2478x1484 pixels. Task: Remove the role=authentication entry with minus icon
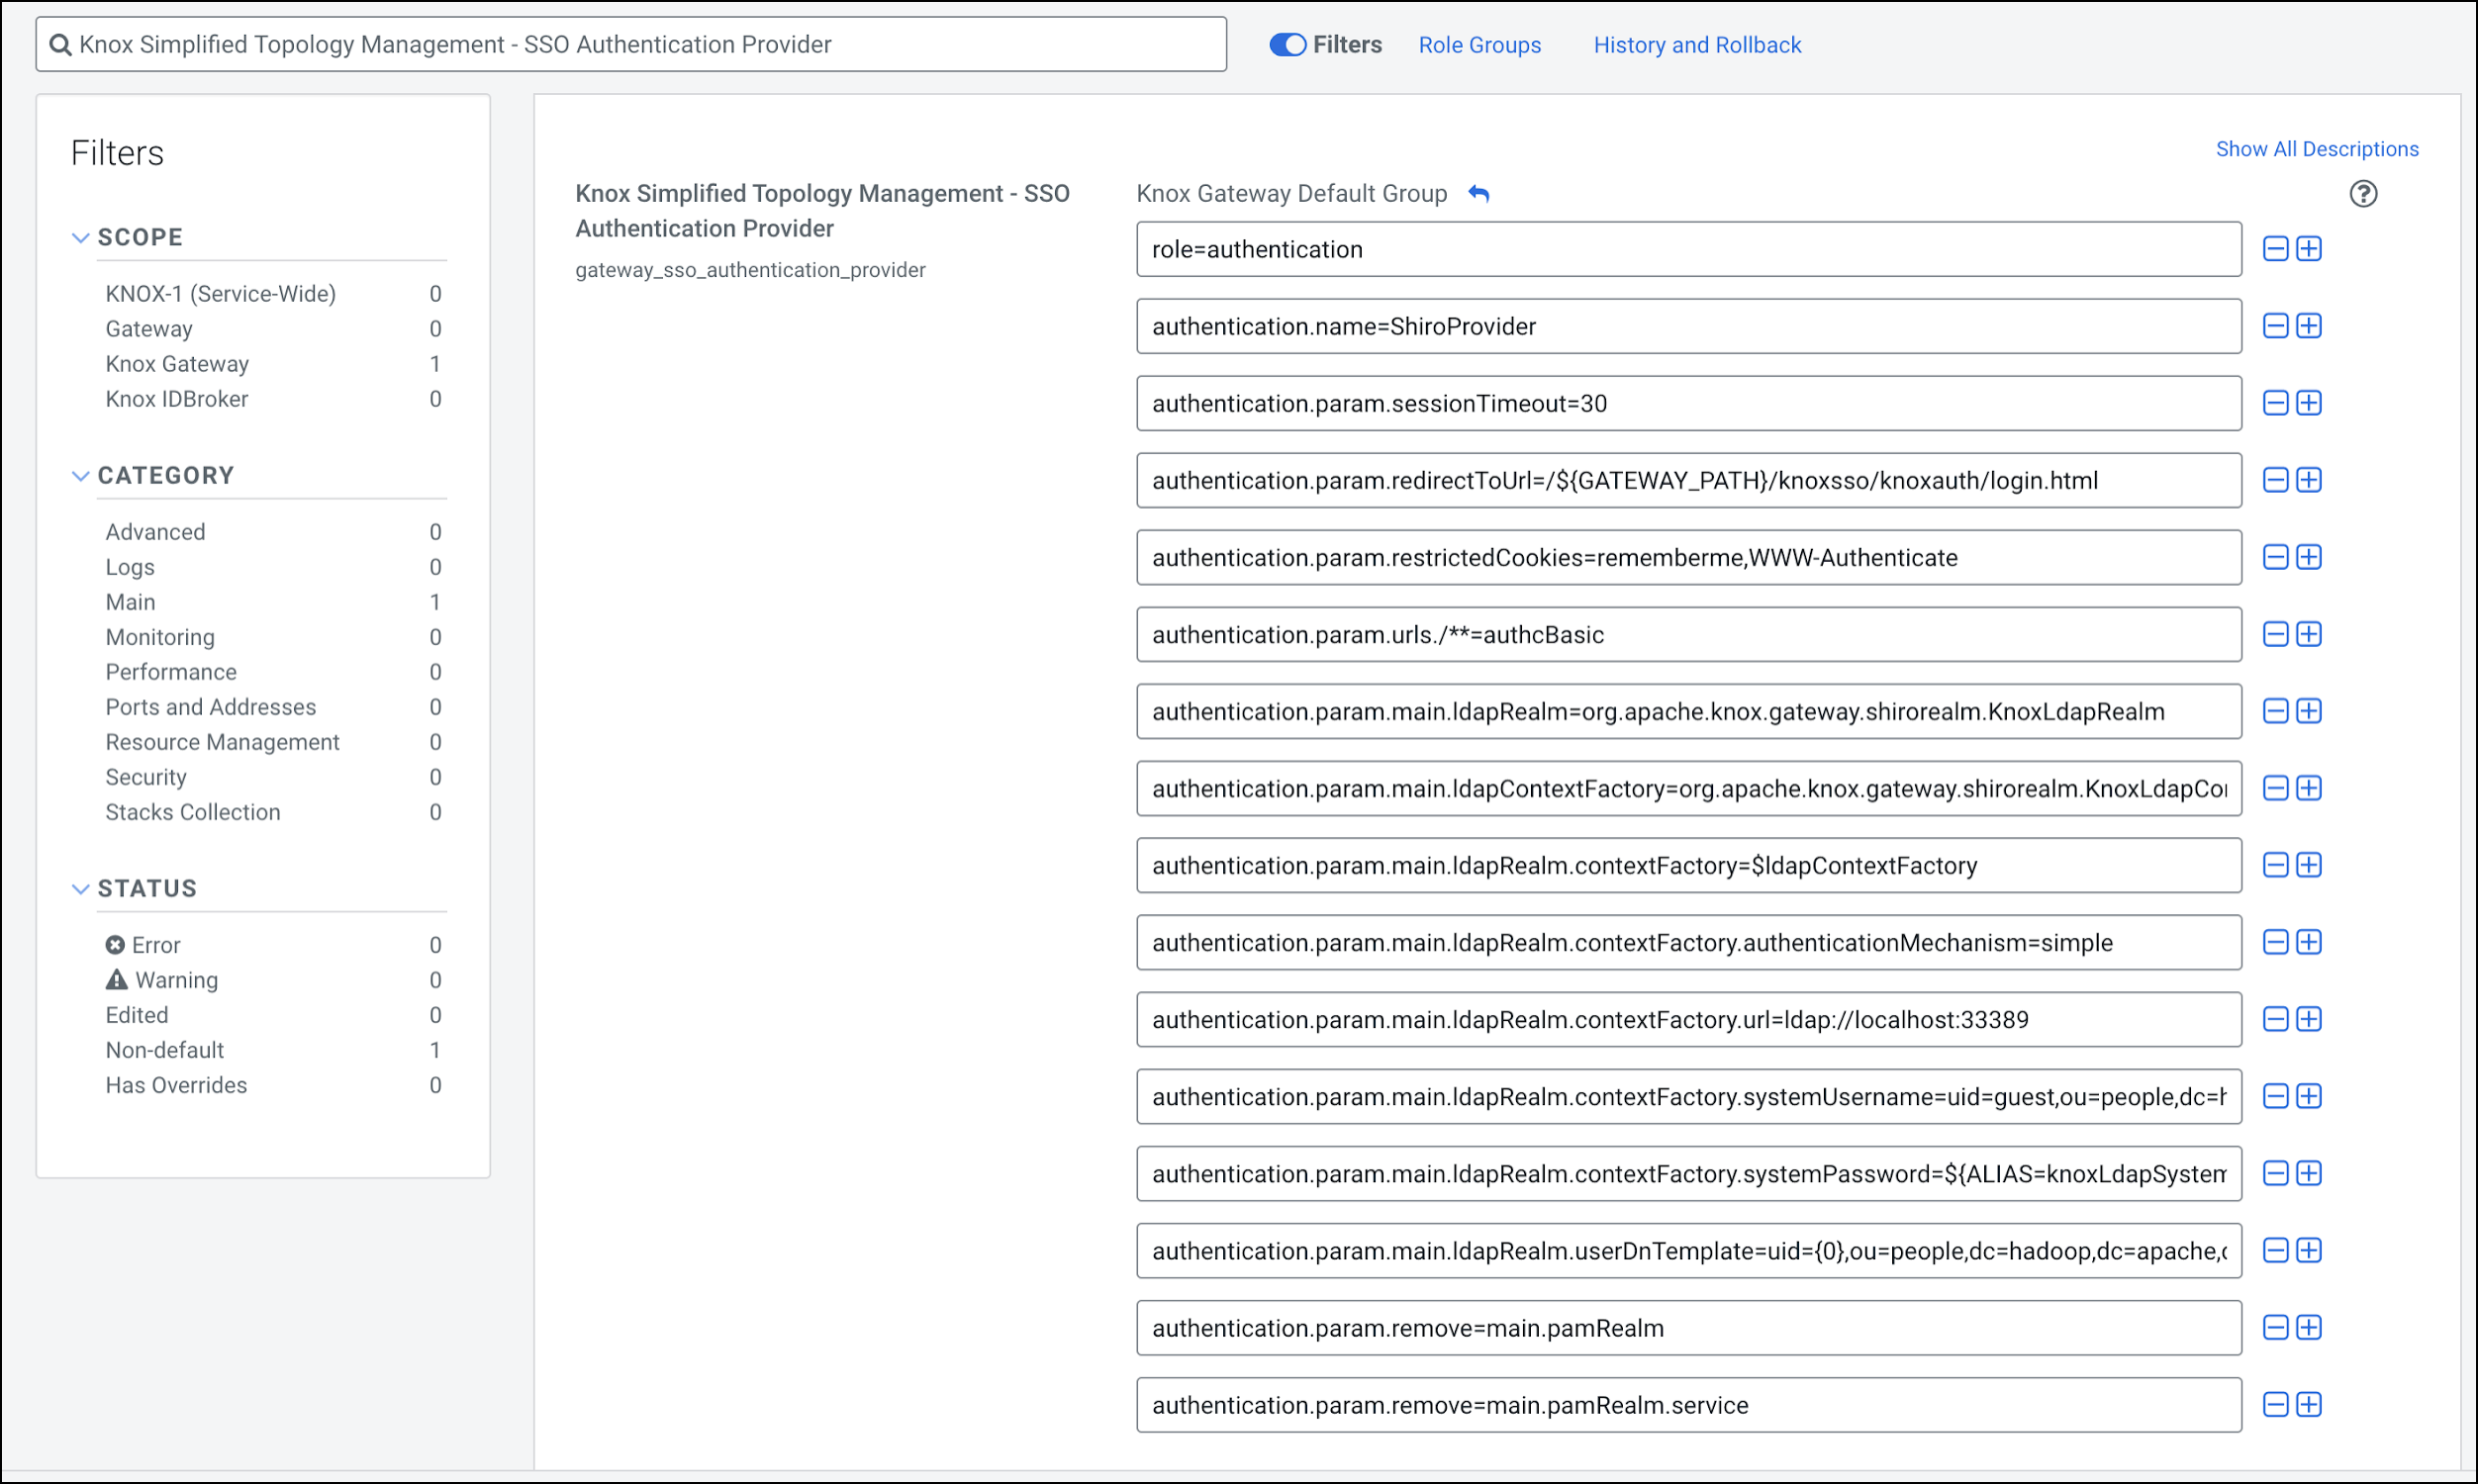[2275, 249]
